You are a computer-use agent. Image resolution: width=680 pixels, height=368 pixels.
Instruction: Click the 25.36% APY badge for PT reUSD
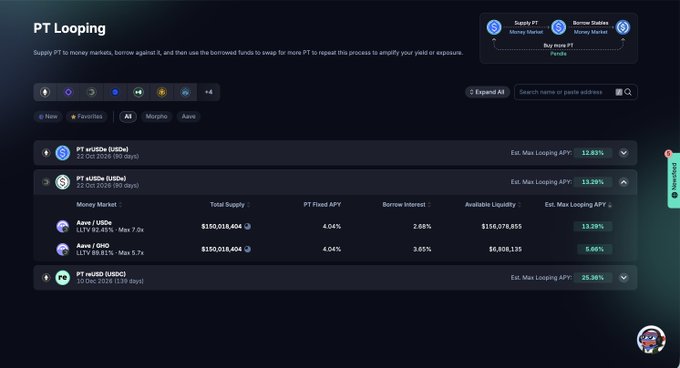click(592, 277)
